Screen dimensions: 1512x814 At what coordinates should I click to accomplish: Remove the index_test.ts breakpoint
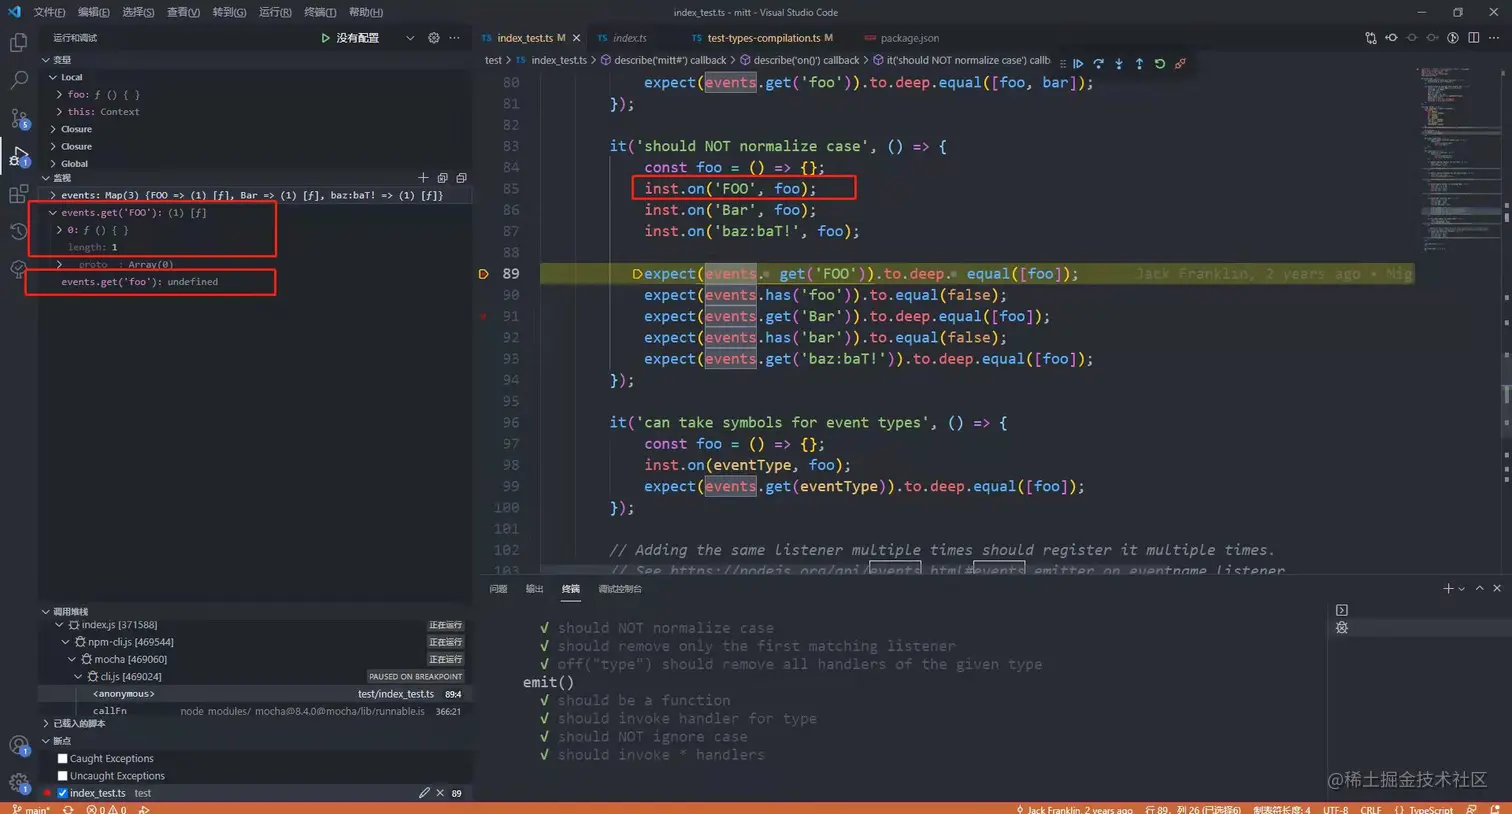[x=440, y=793]
